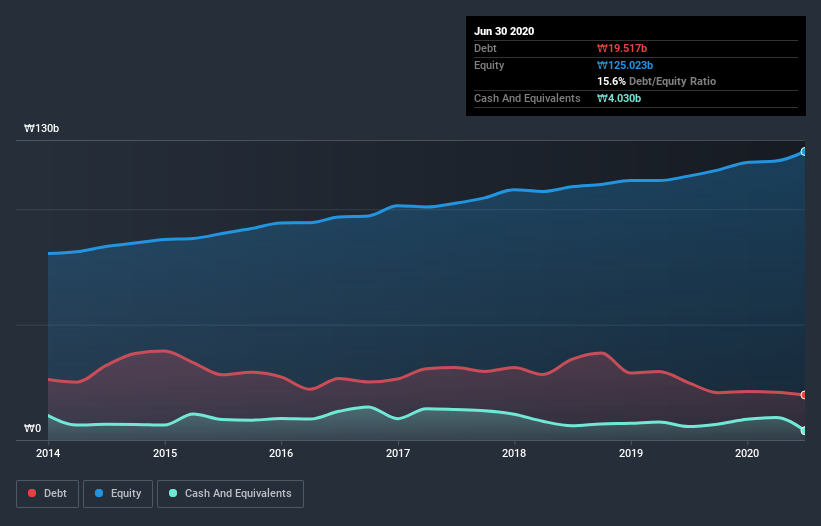Image resolution: width=821 pixels, height=526 pixels.
Task: Click the ₩130b y-axis label
Action: [42, 128]
